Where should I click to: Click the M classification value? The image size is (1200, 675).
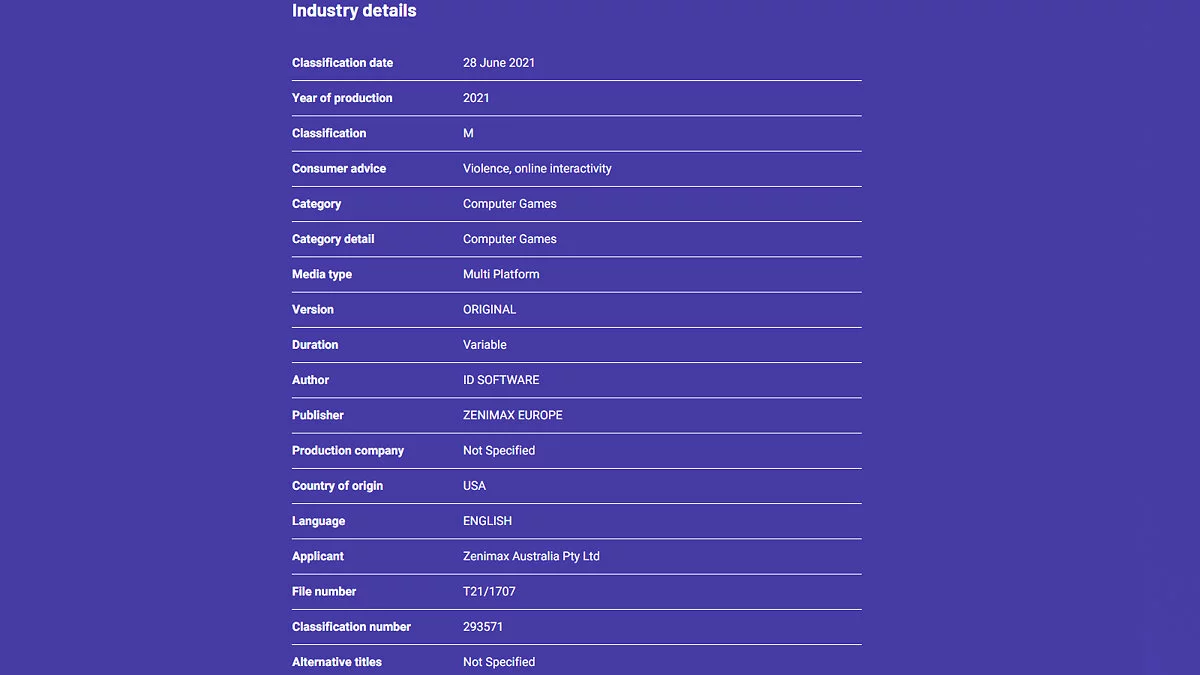point(468,133)
